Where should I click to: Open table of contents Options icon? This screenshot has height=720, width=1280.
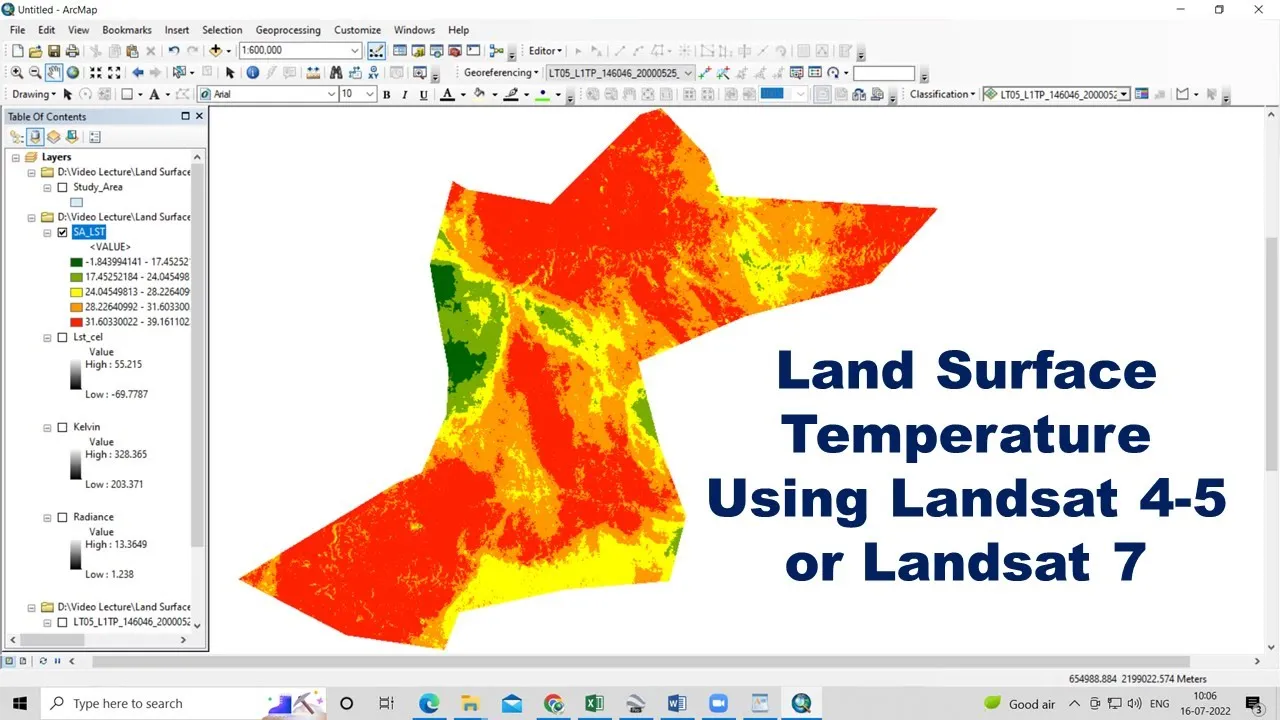[x=95, y=137]
